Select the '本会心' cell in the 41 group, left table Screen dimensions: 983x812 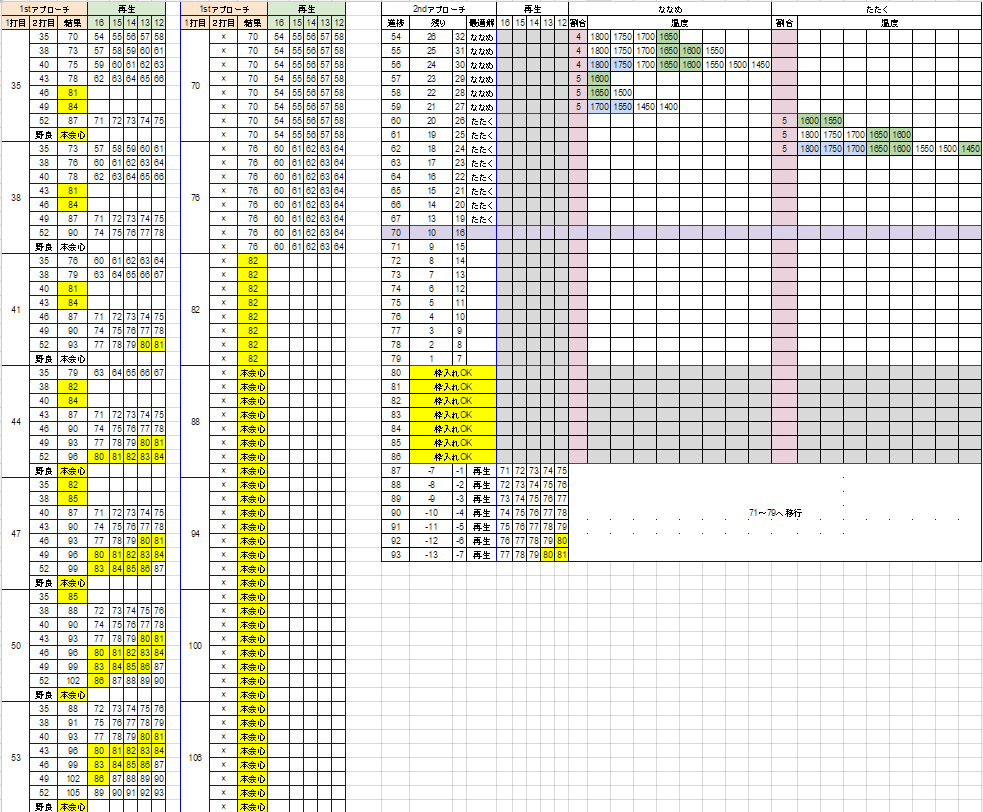coord(73,359)
